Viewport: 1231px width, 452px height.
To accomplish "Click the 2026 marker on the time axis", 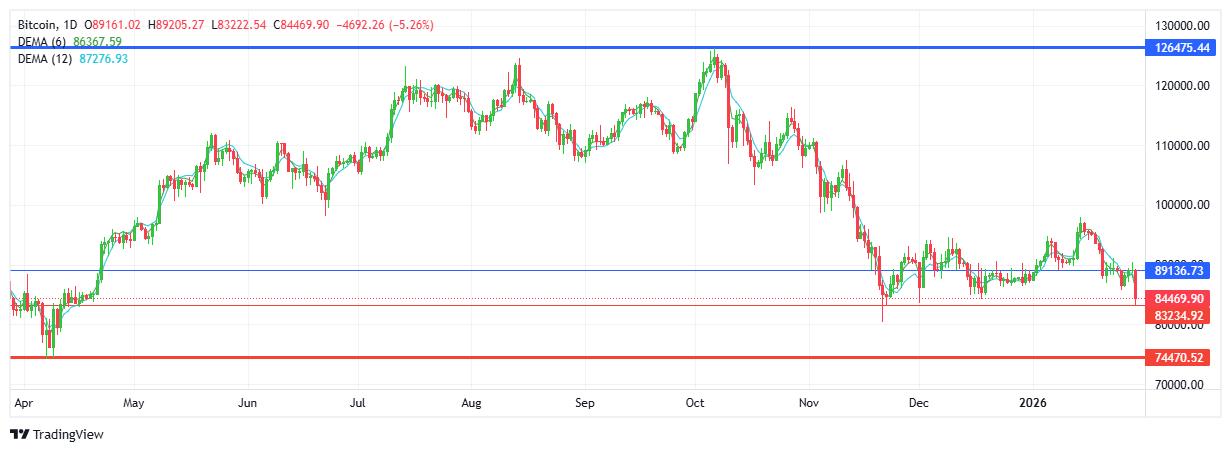I will tap(1032, 404).
